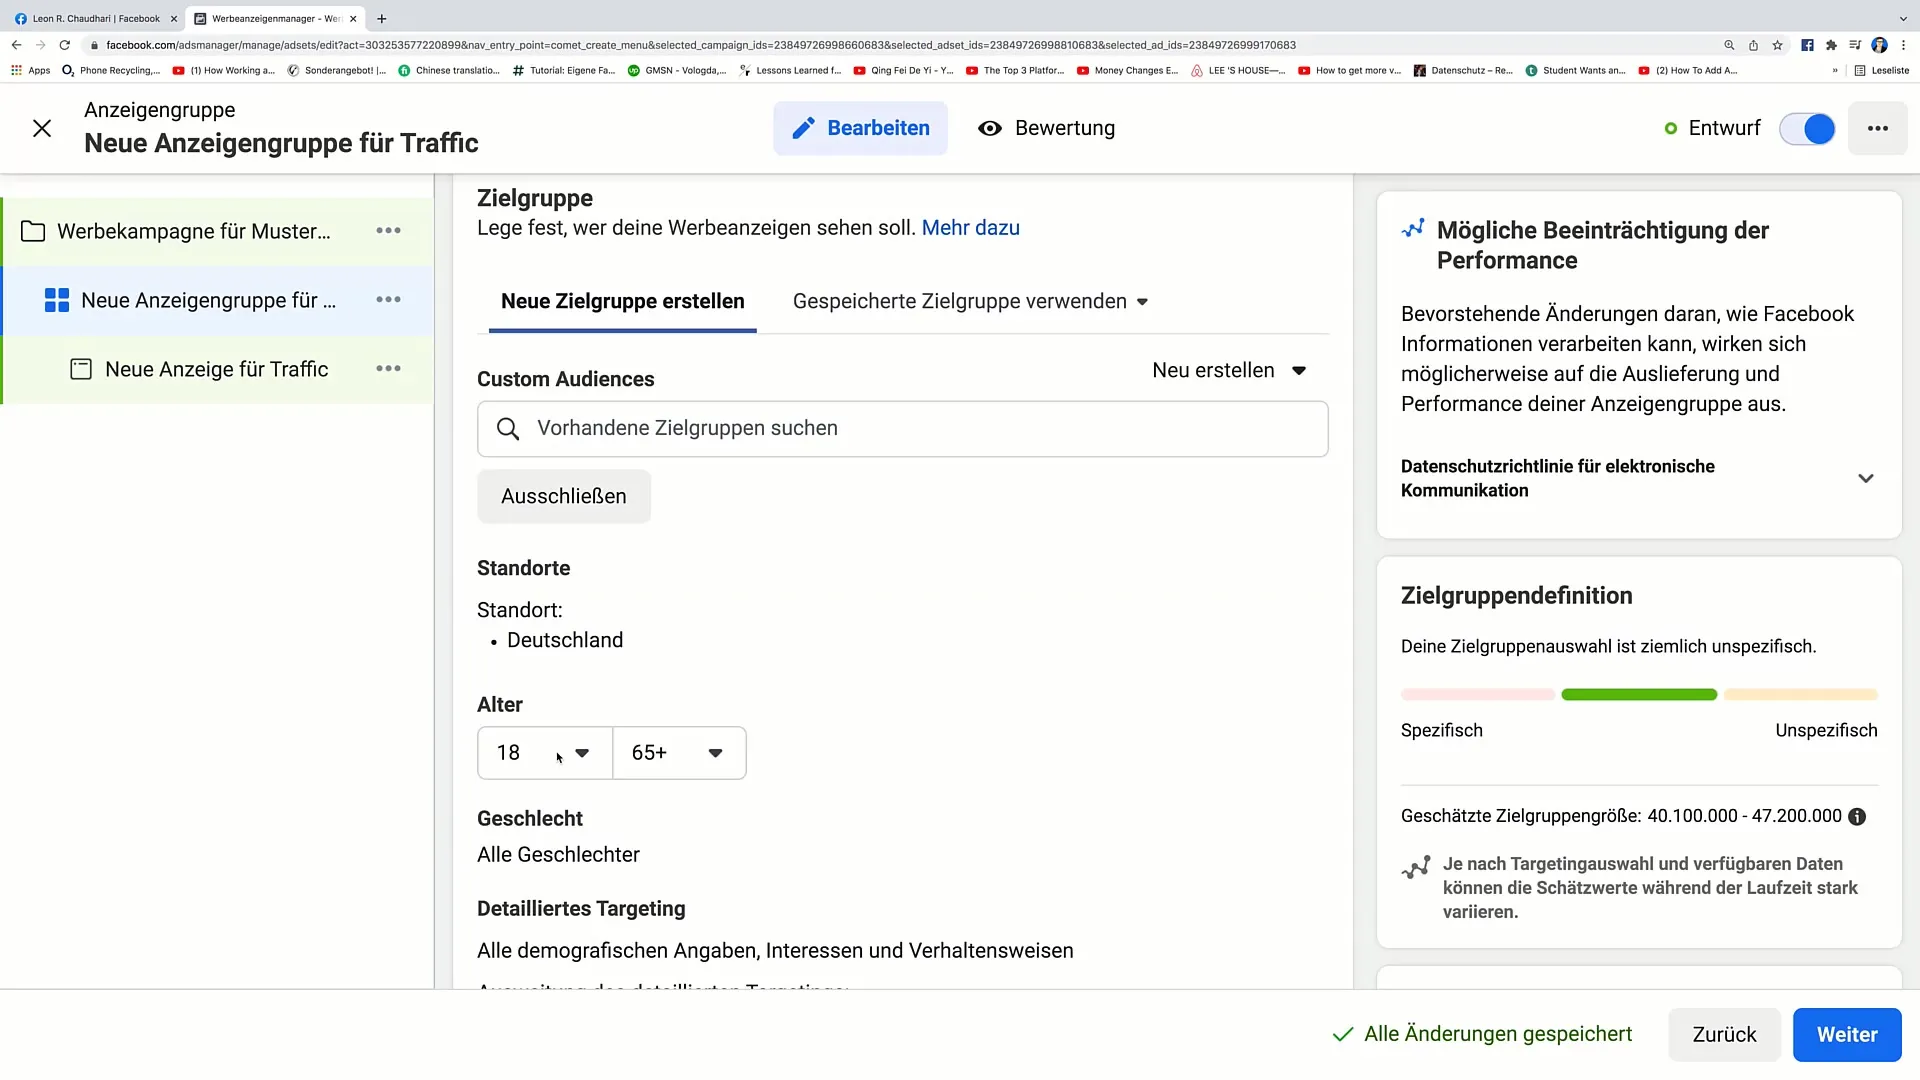Screen dimensions: 1920x1080
Task: Click the search icon in Custom Audiences field
Action: click(509, 429)
